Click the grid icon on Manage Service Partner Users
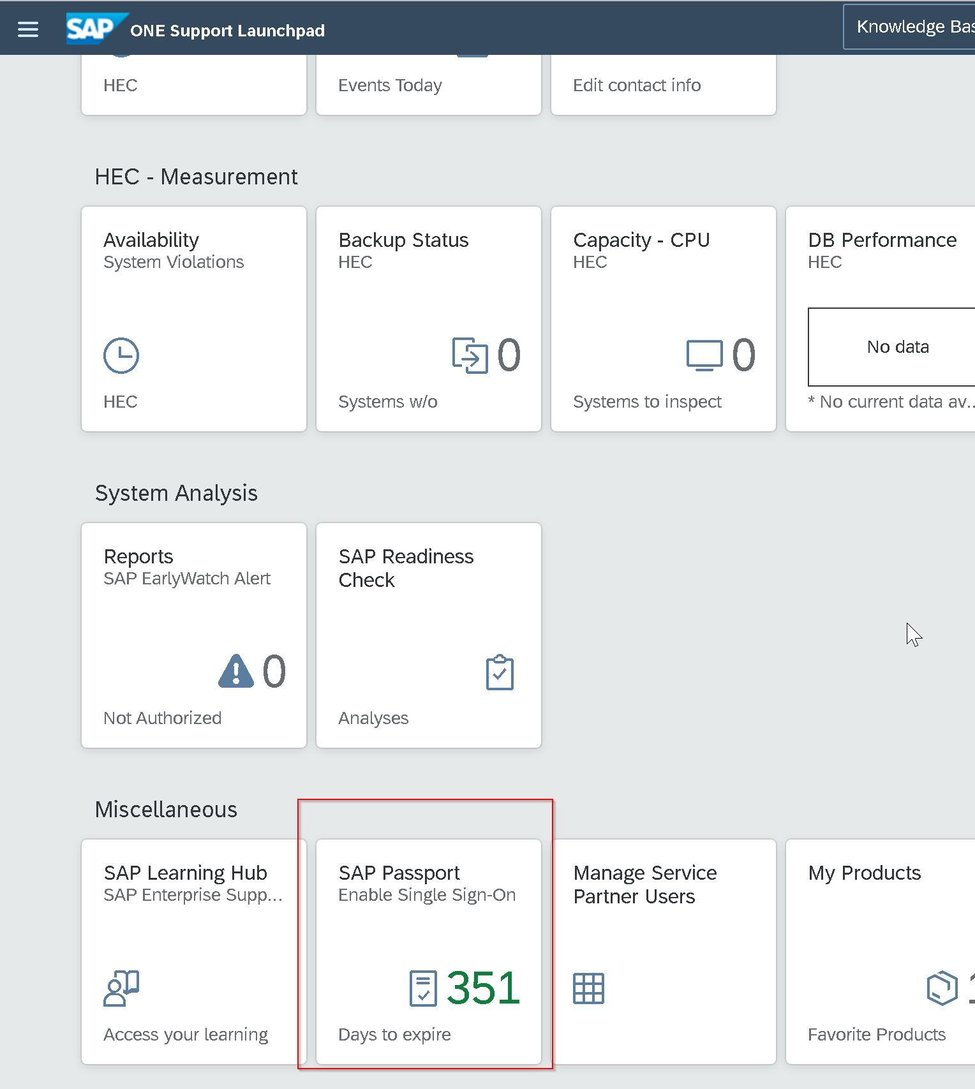This screenshot has height=1089, width=975. pyautogui.click(x=589, y=988)
